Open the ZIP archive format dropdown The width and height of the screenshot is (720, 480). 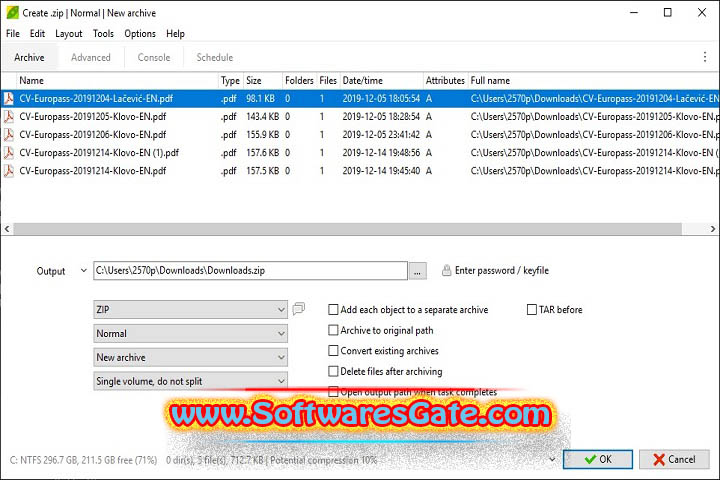point(190,310)
